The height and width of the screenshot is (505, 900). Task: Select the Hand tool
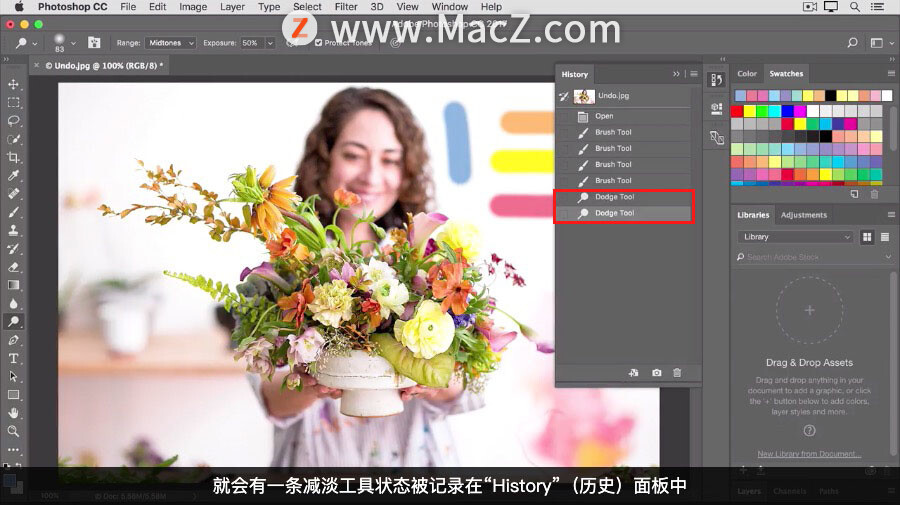[13, 413]
